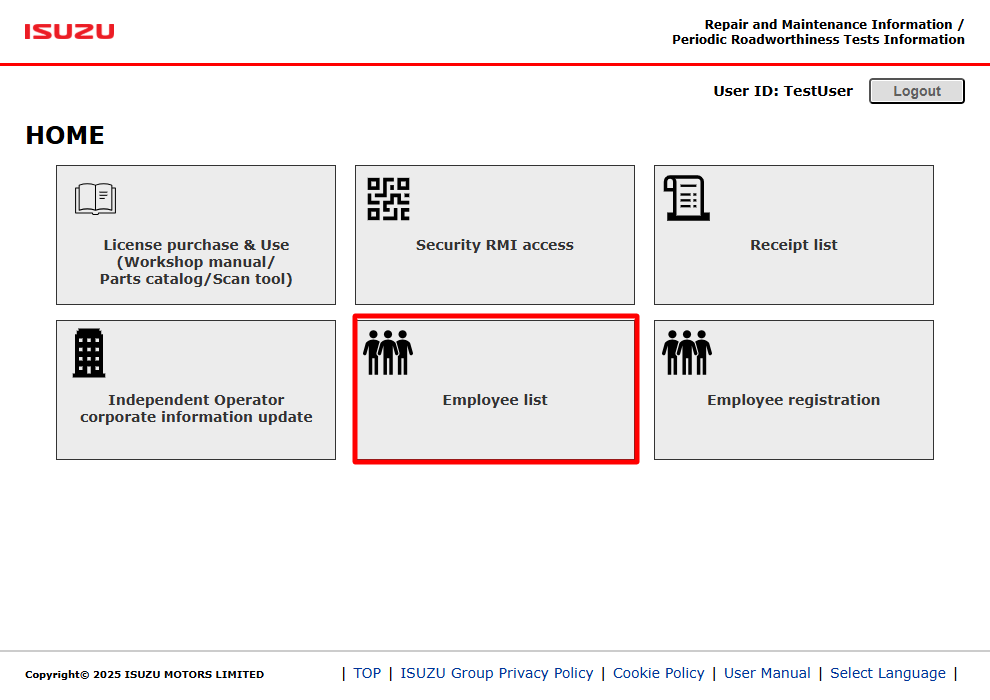Open the Employee registration tile
The height and width of the screenshot is (700, 990).
pyautogui.click(x=794, y=390)
